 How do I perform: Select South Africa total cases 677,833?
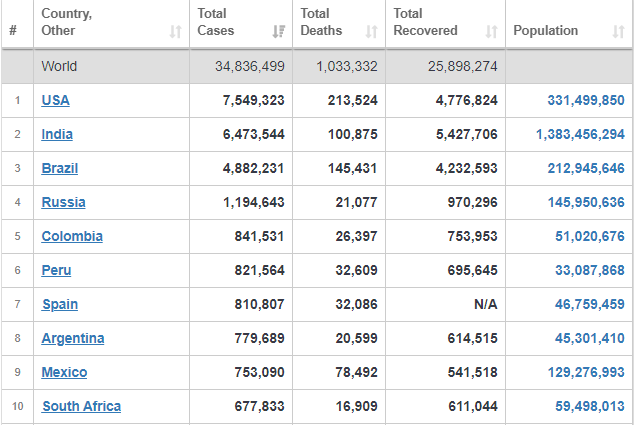(x=259, y=406)
